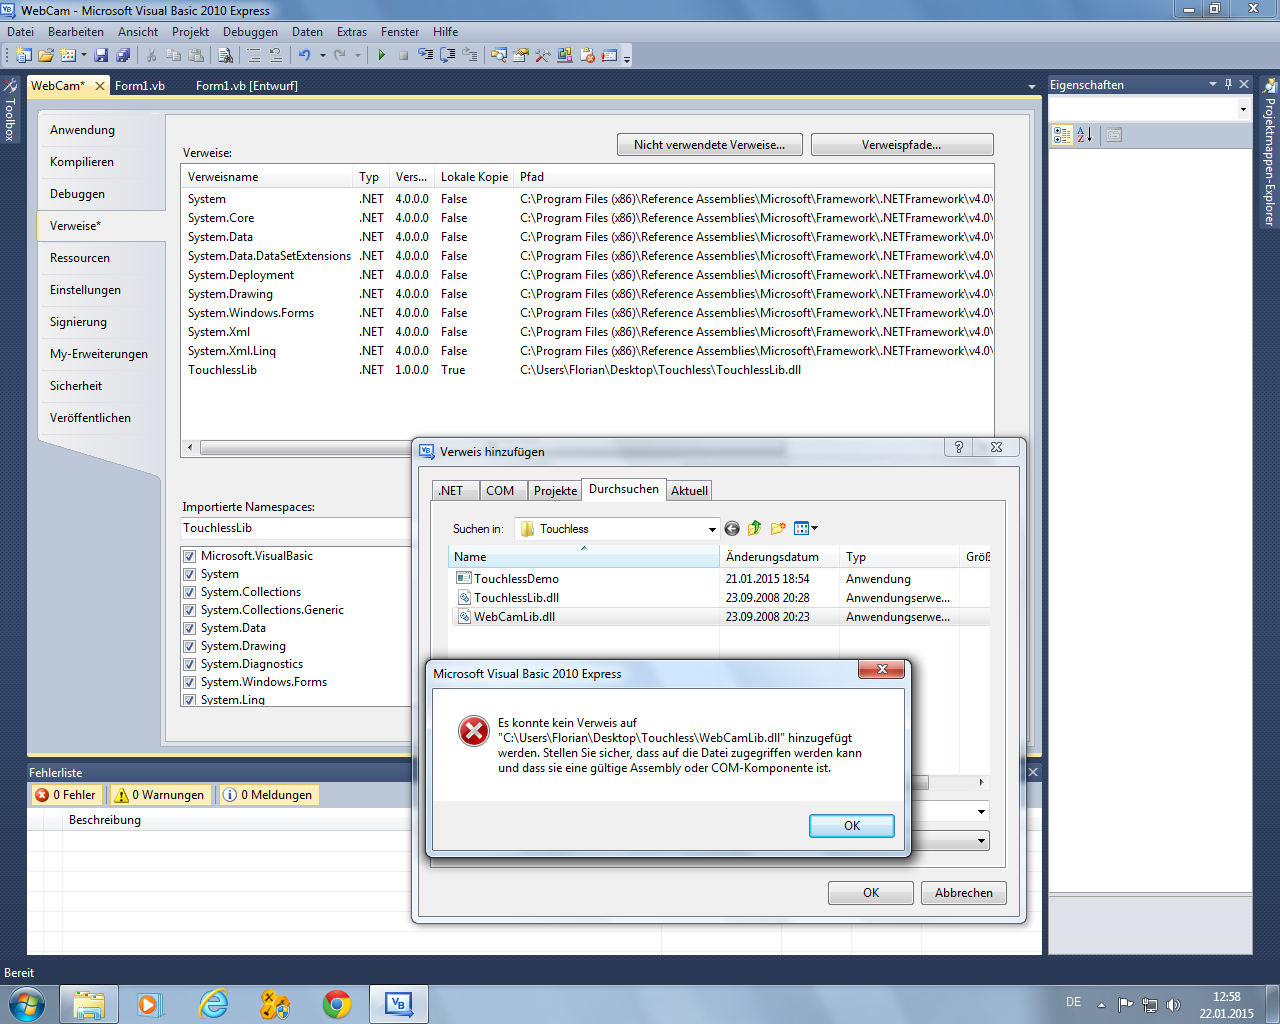The height and width of the screenshot is (1024, 1280).
Task: Click the Copy toolbar icon
Action: point(174,55)
